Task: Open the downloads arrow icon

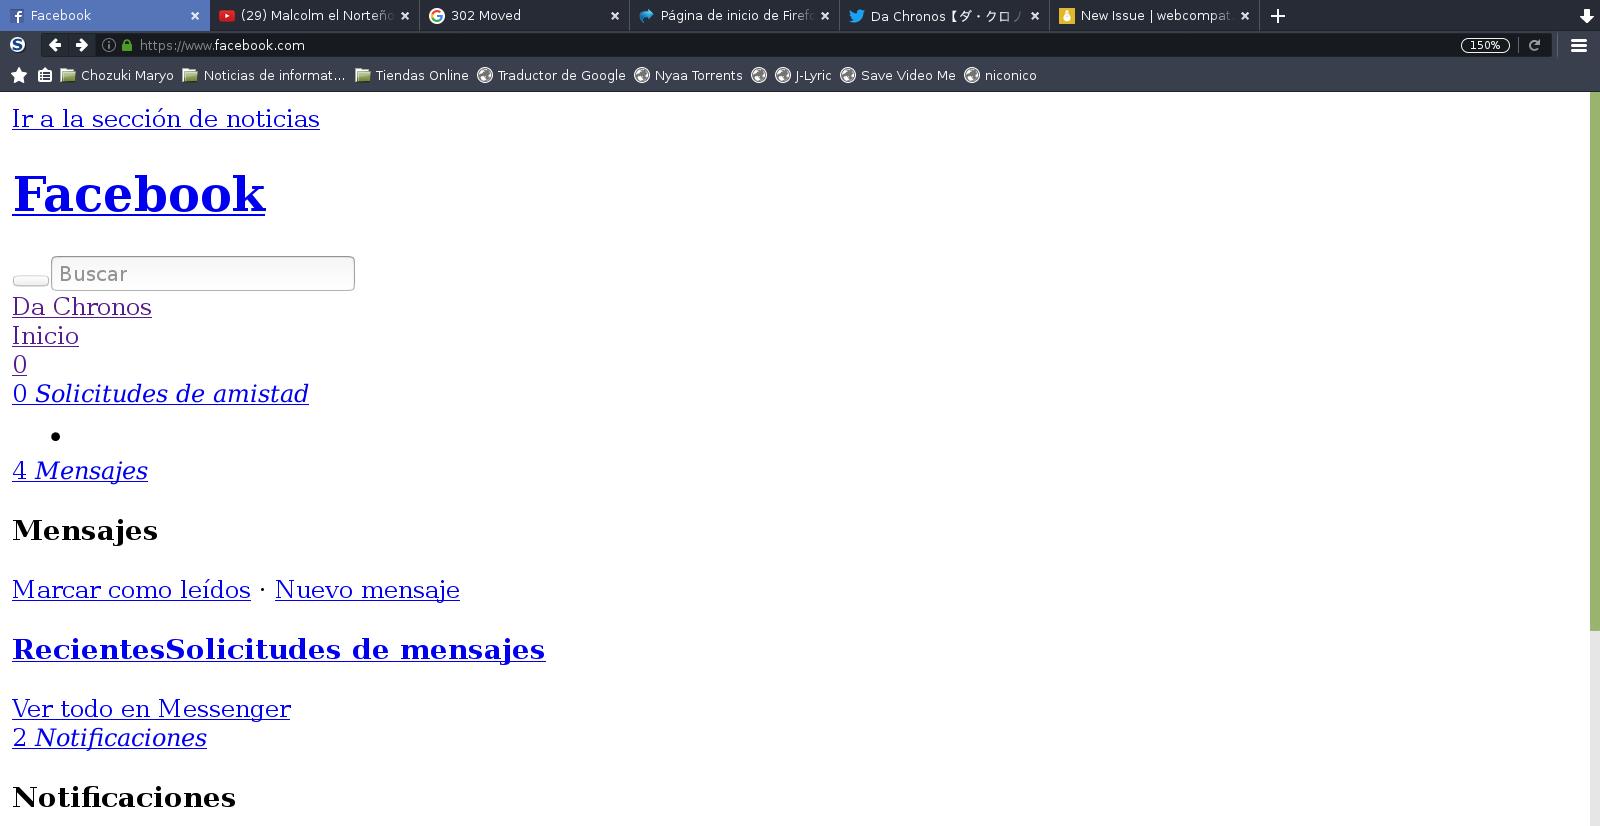Action: tap(1586, 16)
